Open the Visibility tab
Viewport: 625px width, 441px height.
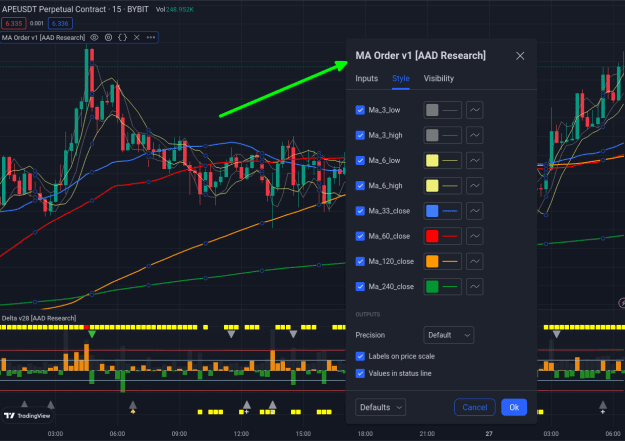point(438,79)
